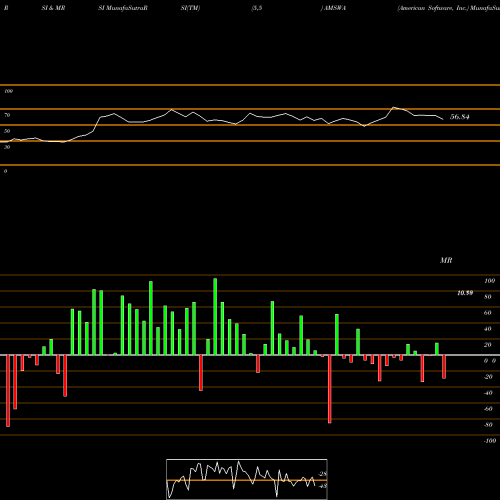Image resolution: width=500 pixels, height=500 pixels.
Task: Click the MR axis label -100
Action: click(490, 441)
